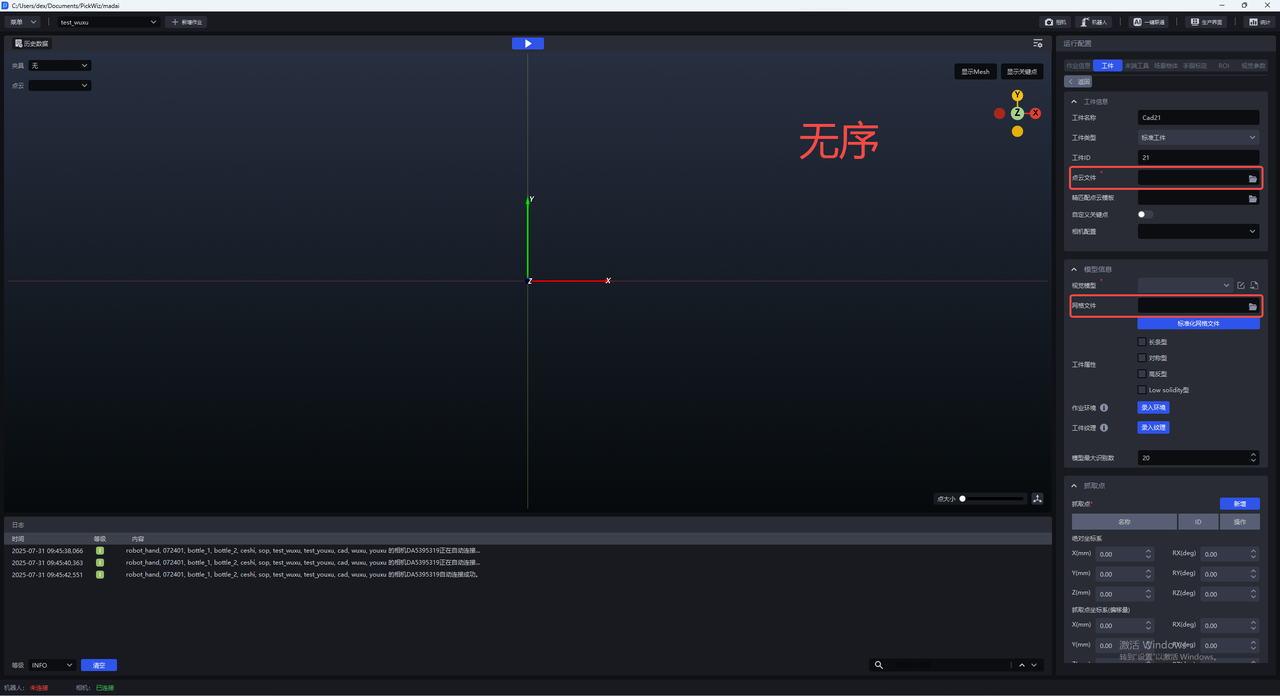Open the robot (机器人) toolbar button
Image resolution: width=1280 pixels, height=696 pixels.
coord(1094,22)
